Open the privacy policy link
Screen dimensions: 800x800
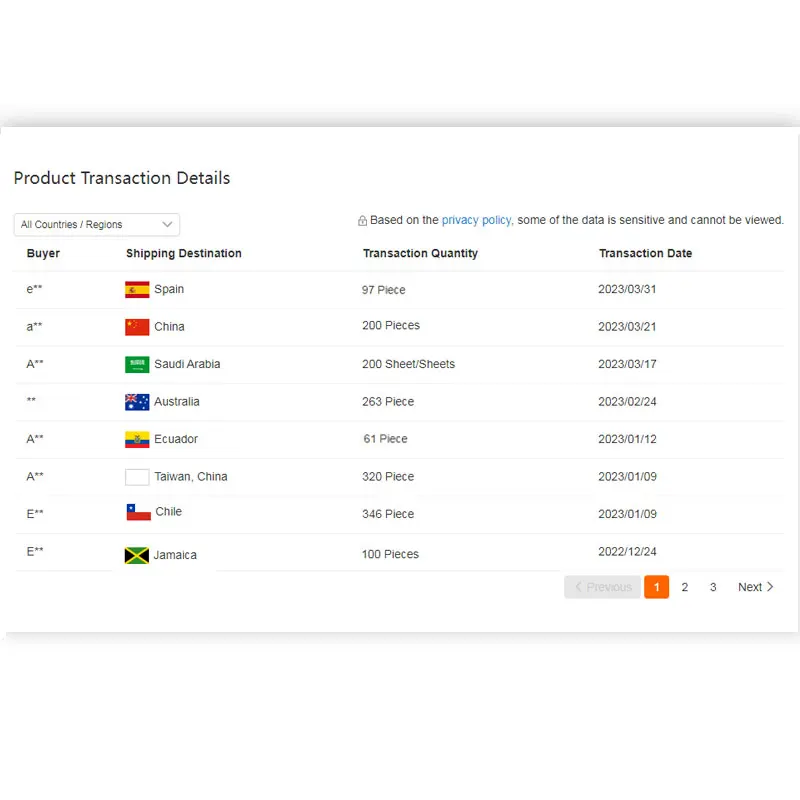coord(477,220)
